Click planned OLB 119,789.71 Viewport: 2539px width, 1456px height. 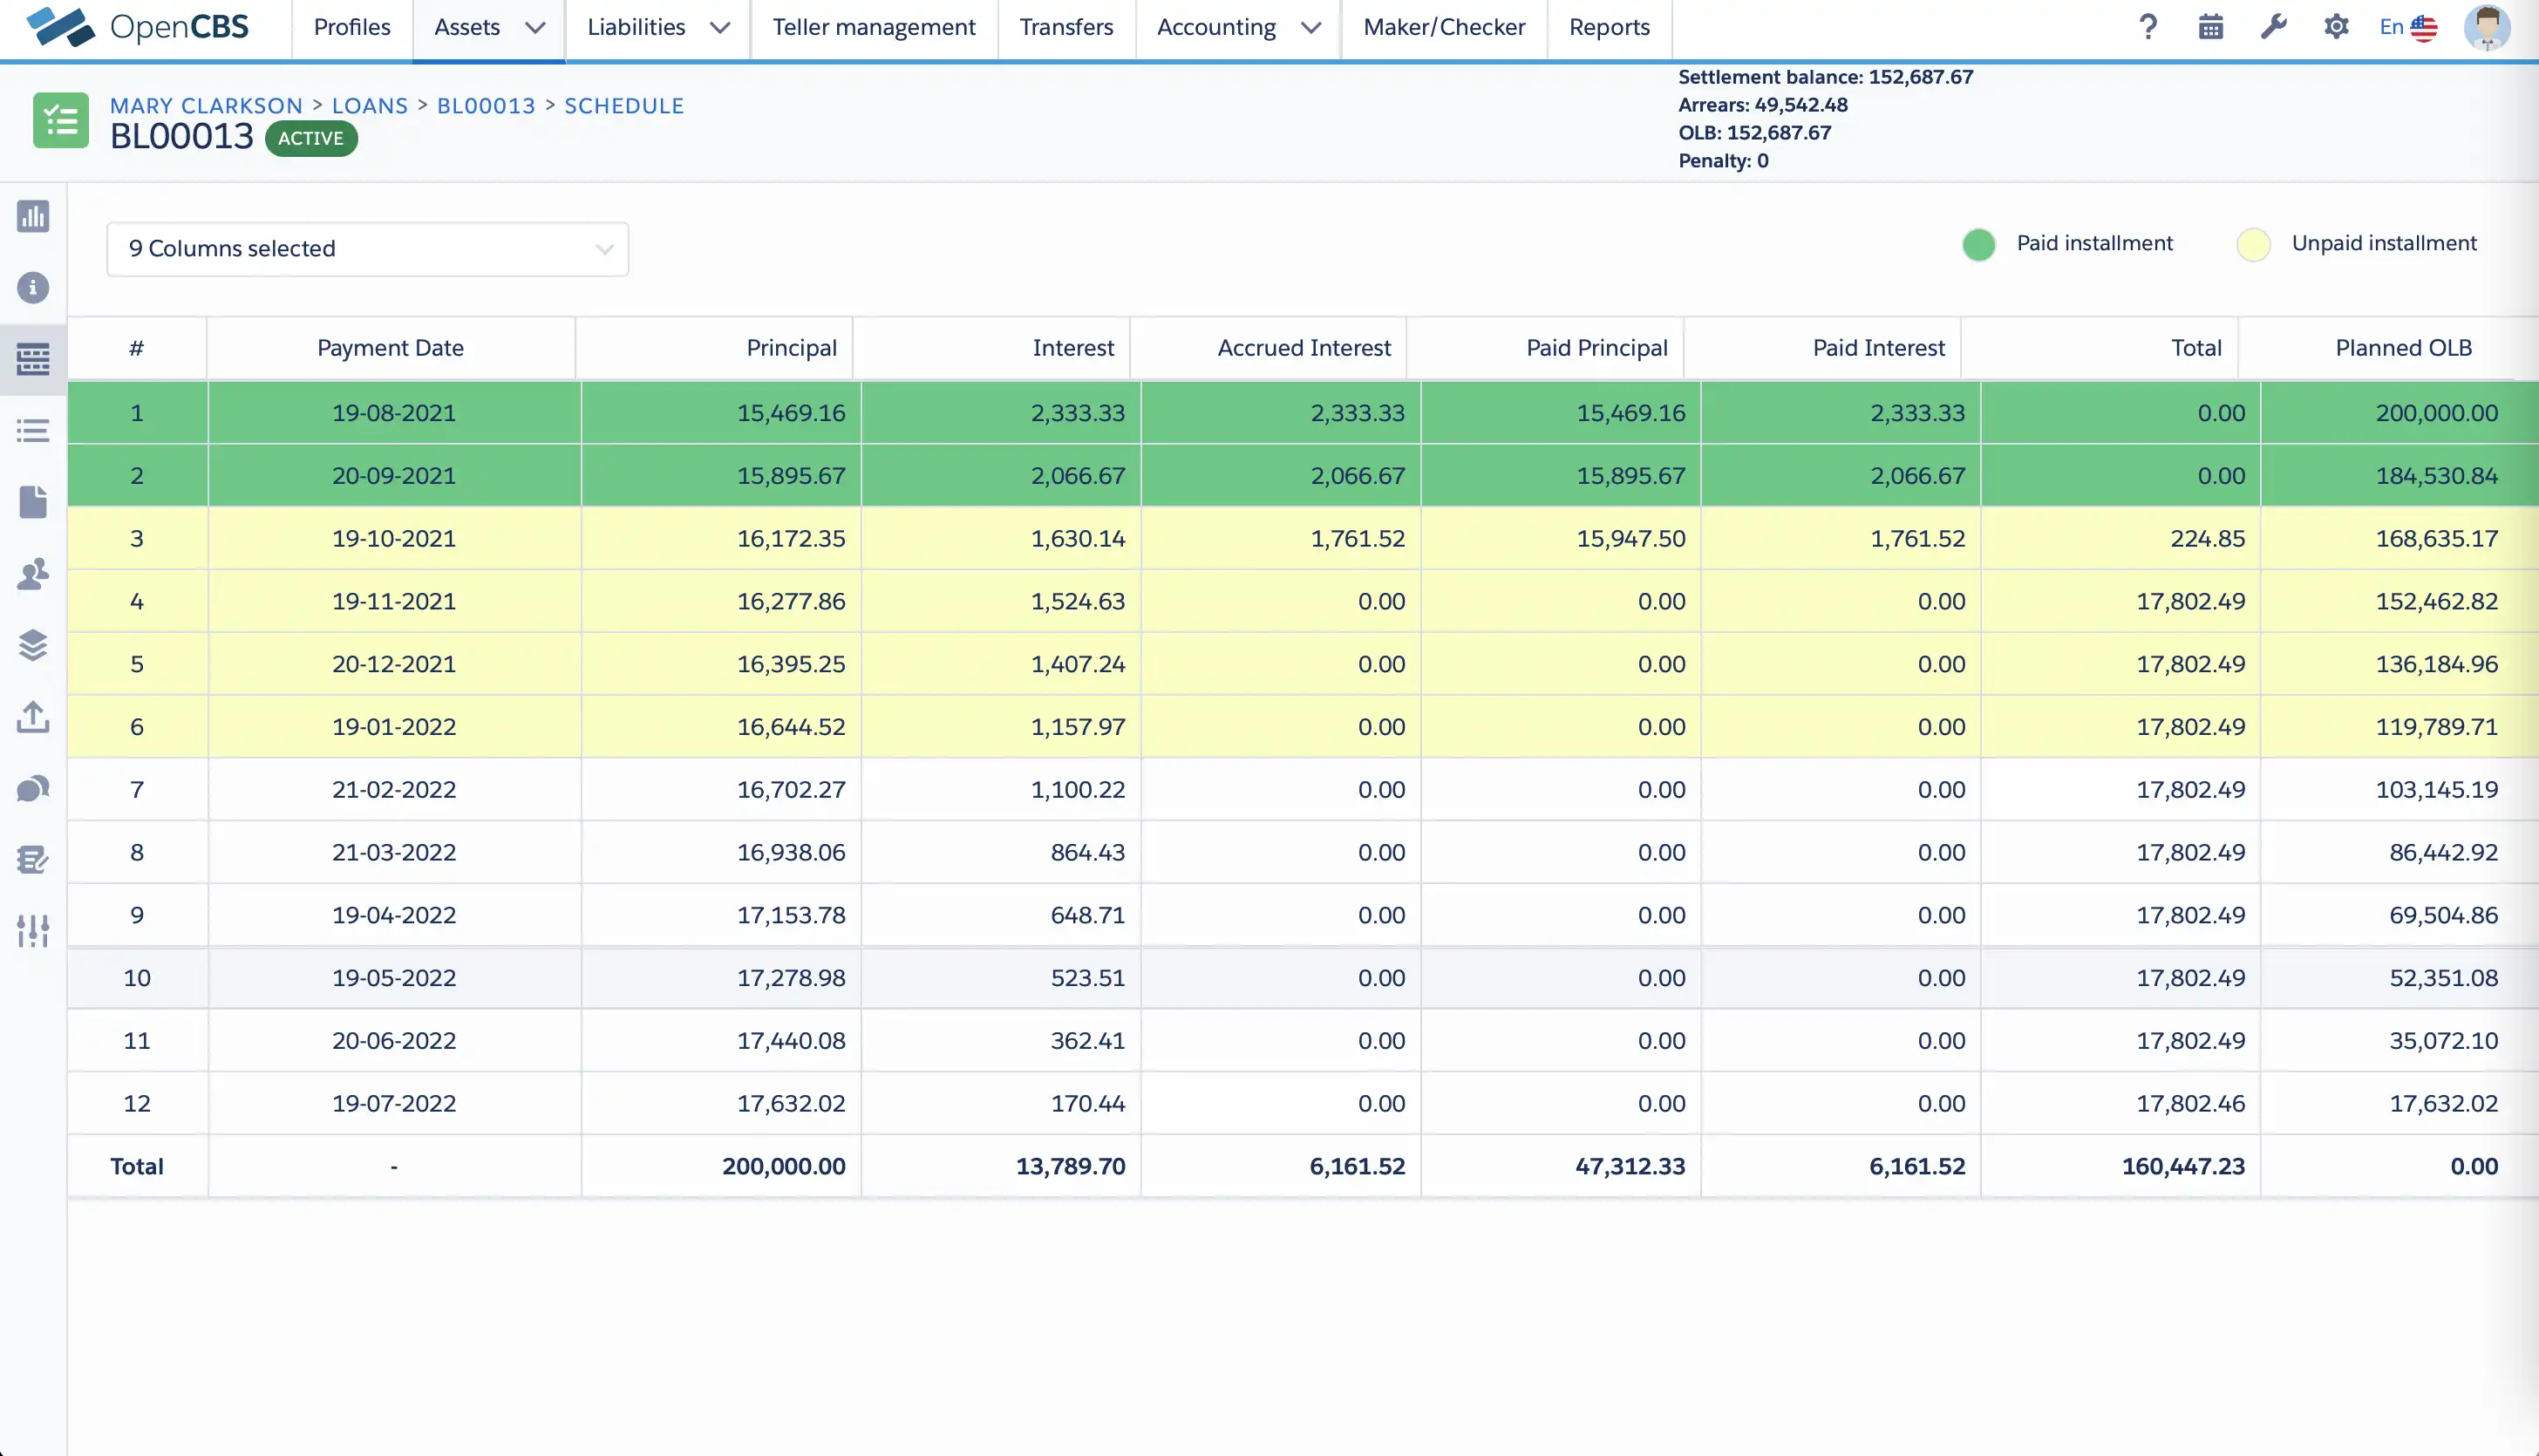pyautogui.click(x=2436, y=727)
